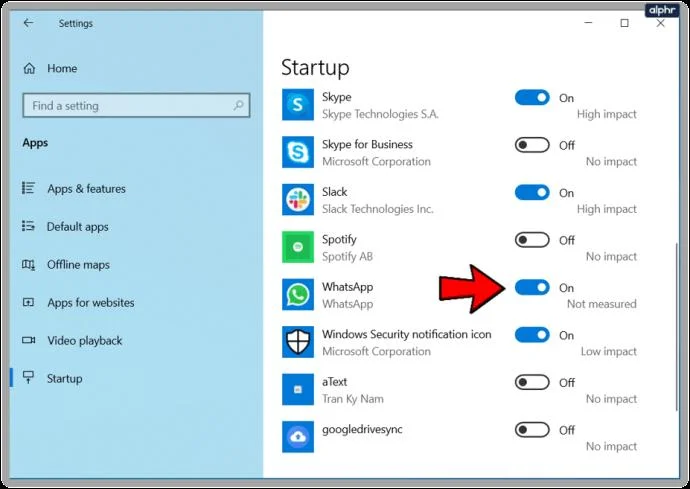Click the Find a setting field
Screen dimensions: 690x489
click(x=136, y=105)
